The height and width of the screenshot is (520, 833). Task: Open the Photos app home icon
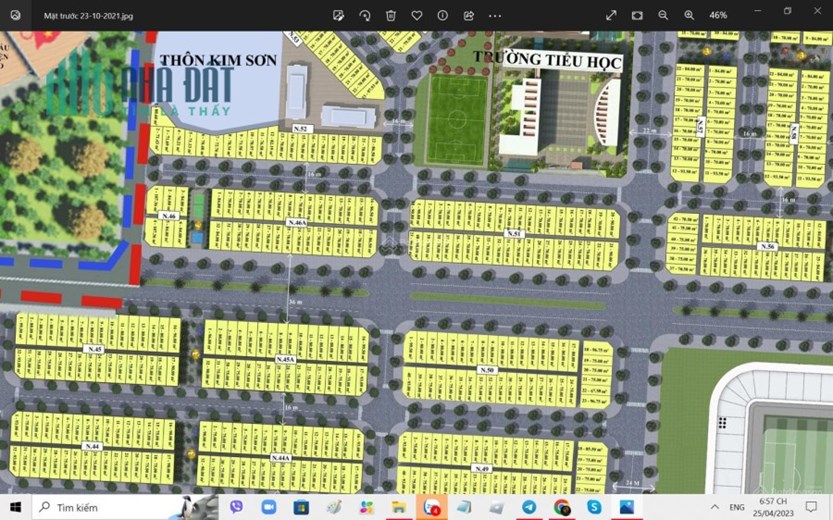(x=15, y=15)
